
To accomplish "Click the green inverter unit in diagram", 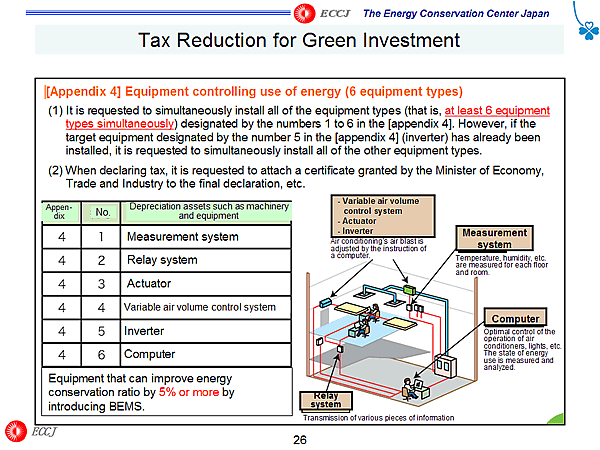I will click(409, 290).
